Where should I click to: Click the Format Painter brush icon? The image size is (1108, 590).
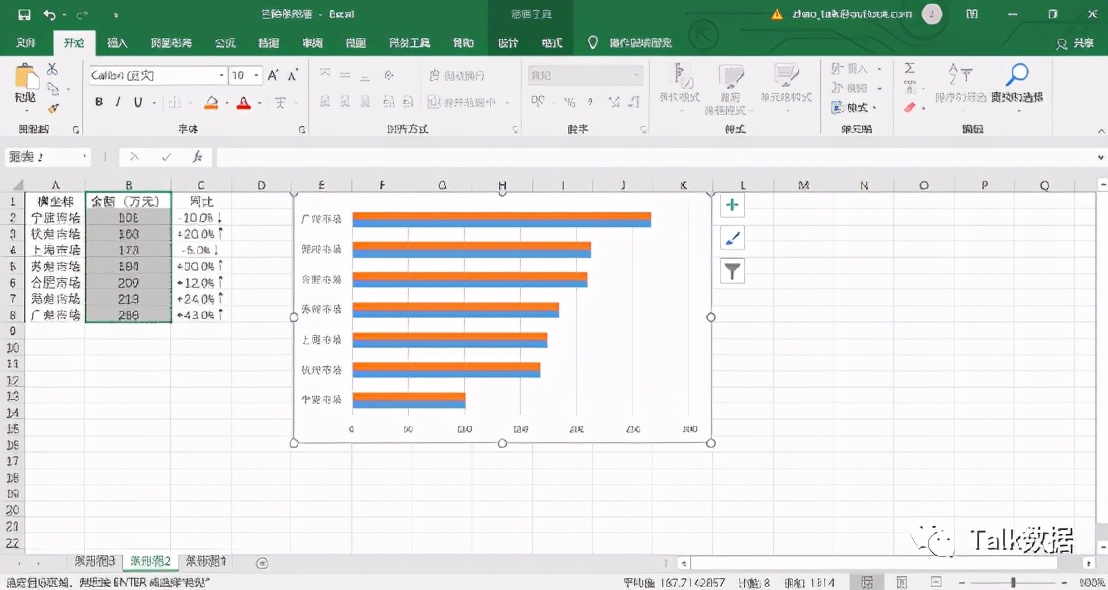[53, 108]
